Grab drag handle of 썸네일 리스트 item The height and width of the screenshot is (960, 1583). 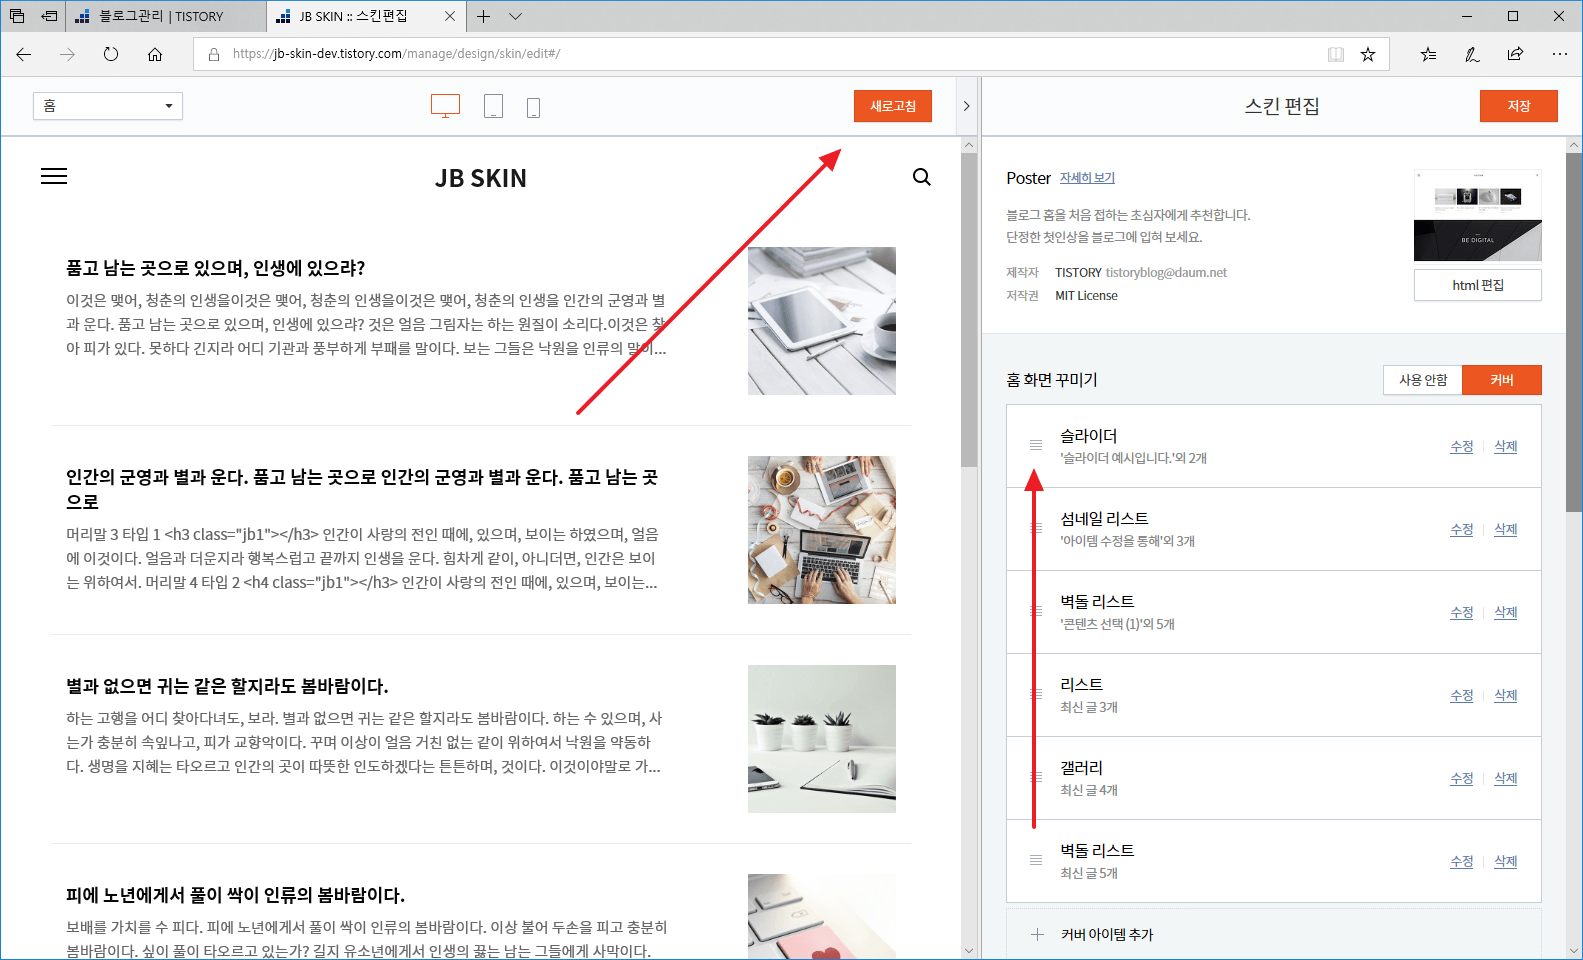[x=1036, y=528]
